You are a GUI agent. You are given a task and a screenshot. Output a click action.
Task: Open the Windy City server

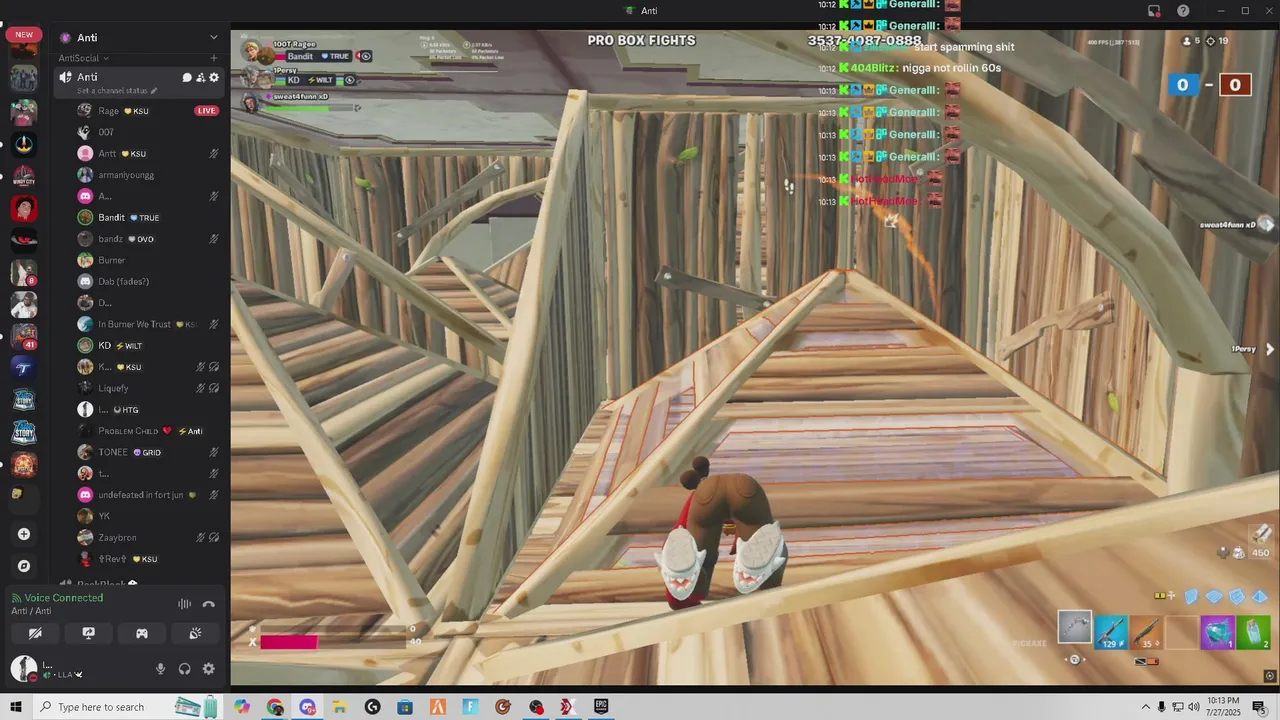tap(24, 177)
